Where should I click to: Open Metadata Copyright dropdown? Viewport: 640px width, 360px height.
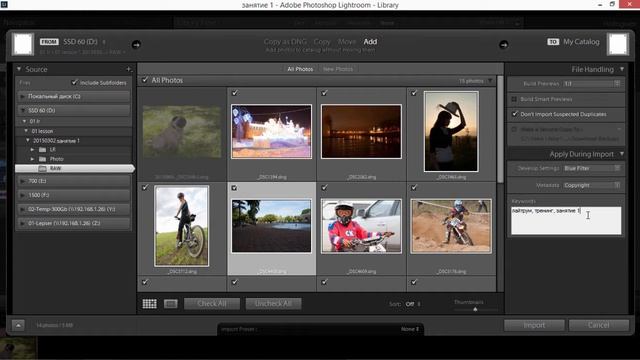click(592, 185)
